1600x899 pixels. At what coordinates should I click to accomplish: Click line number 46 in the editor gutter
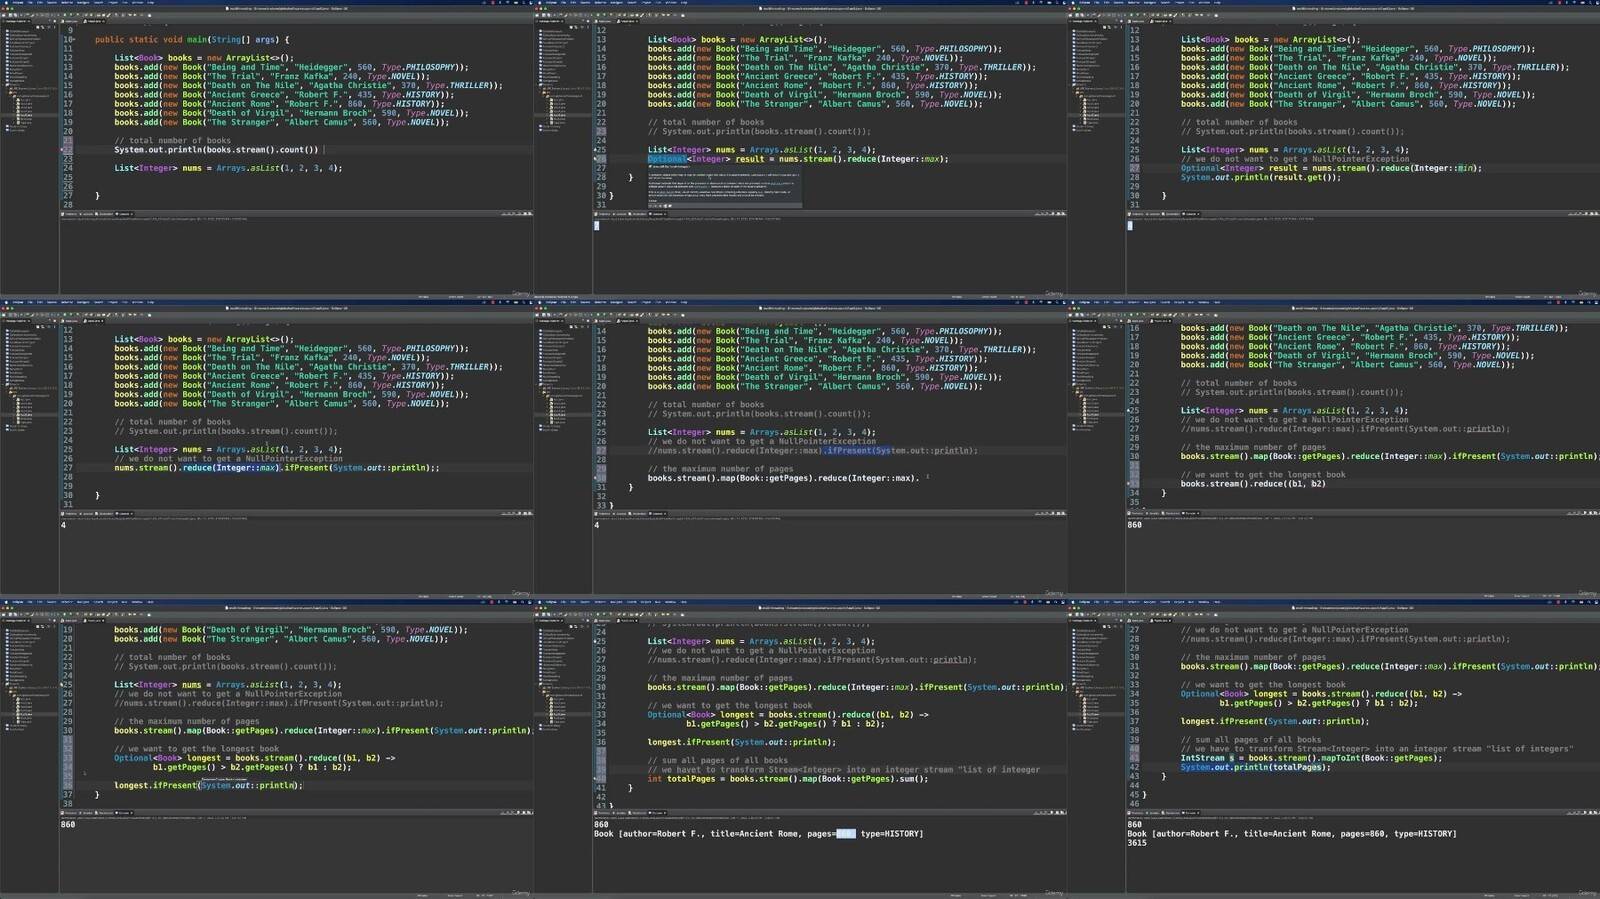pos(1134,804)
